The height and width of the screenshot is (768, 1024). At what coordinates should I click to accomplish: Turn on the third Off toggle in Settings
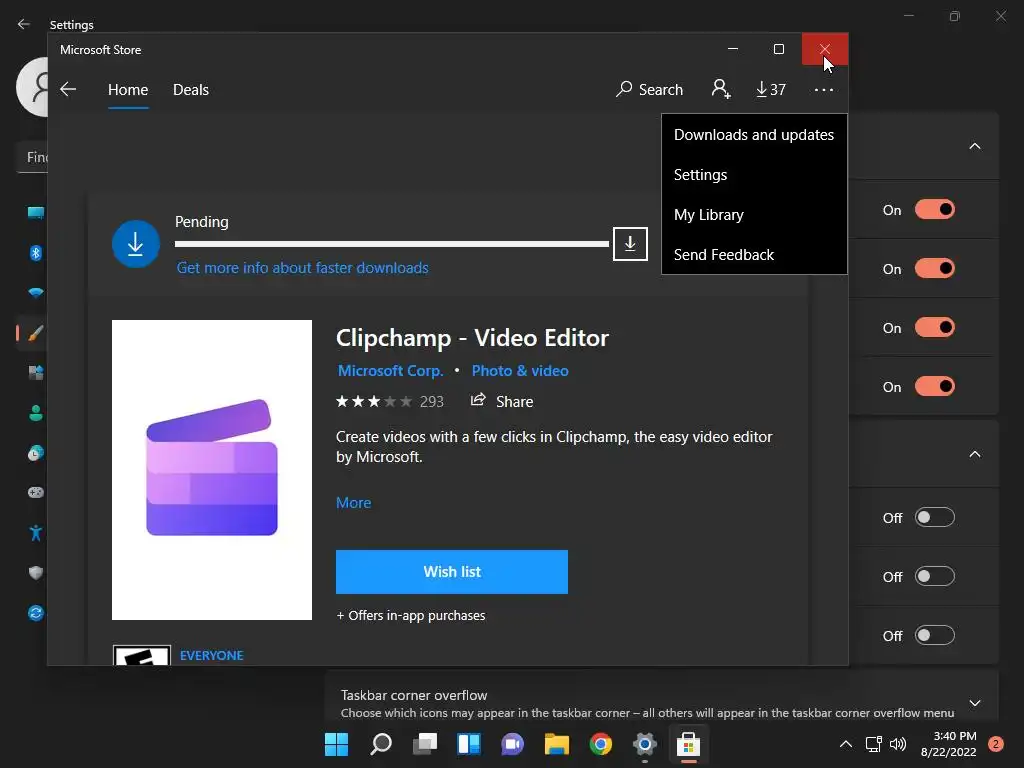pos(935,635)
